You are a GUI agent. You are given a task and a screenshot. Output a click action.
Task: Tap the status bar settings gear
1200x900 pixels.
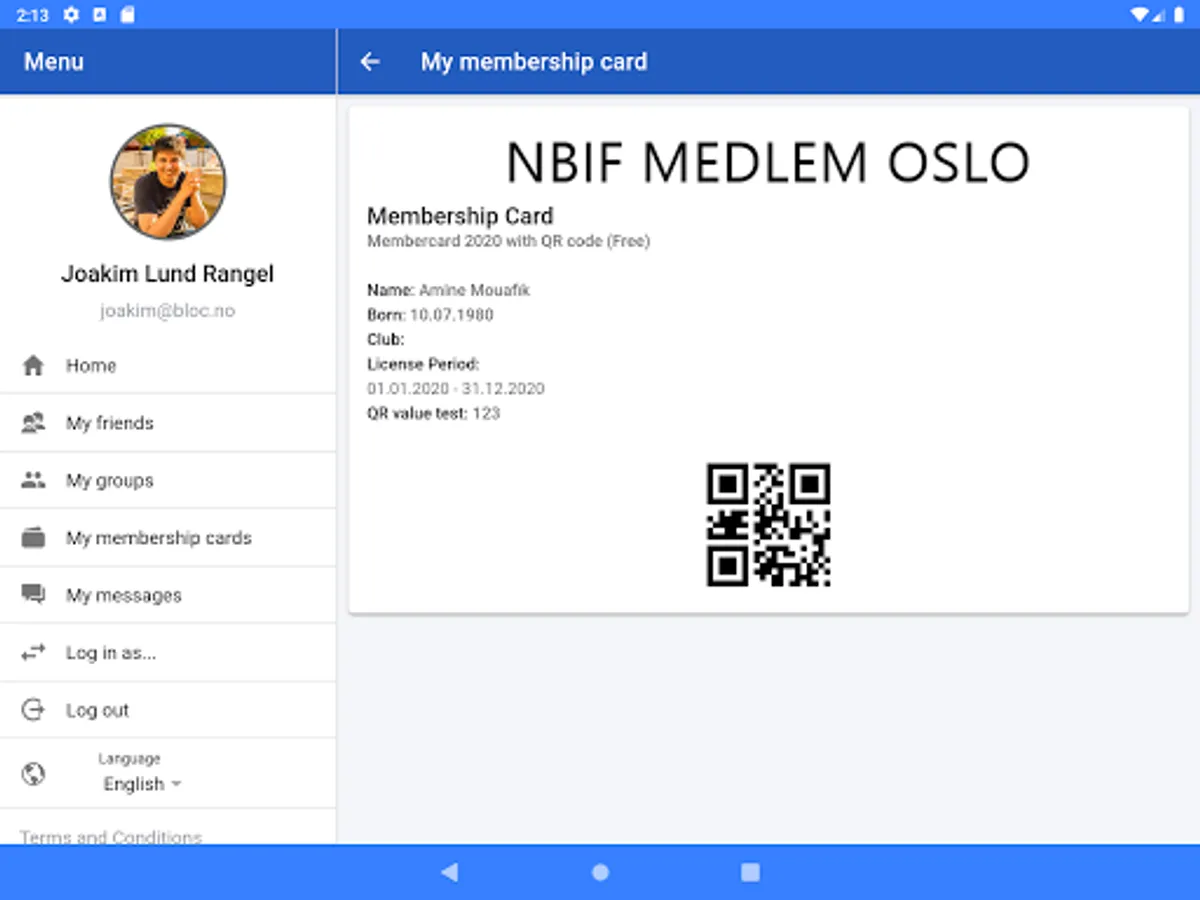[x=70, y=14]
